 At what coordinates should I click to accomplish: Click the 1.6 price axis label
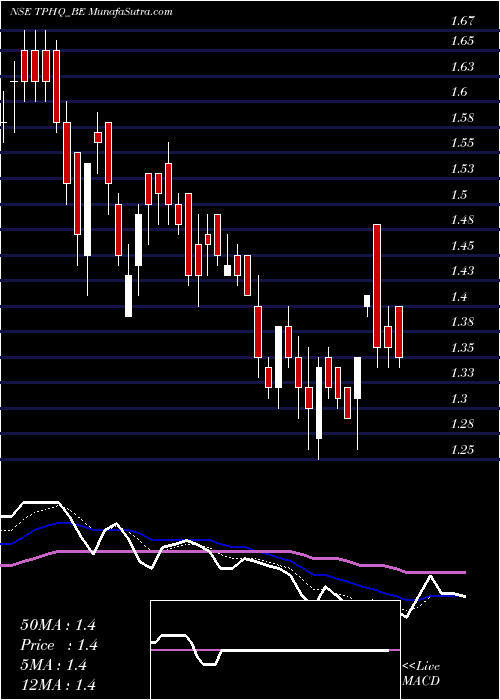459,92
